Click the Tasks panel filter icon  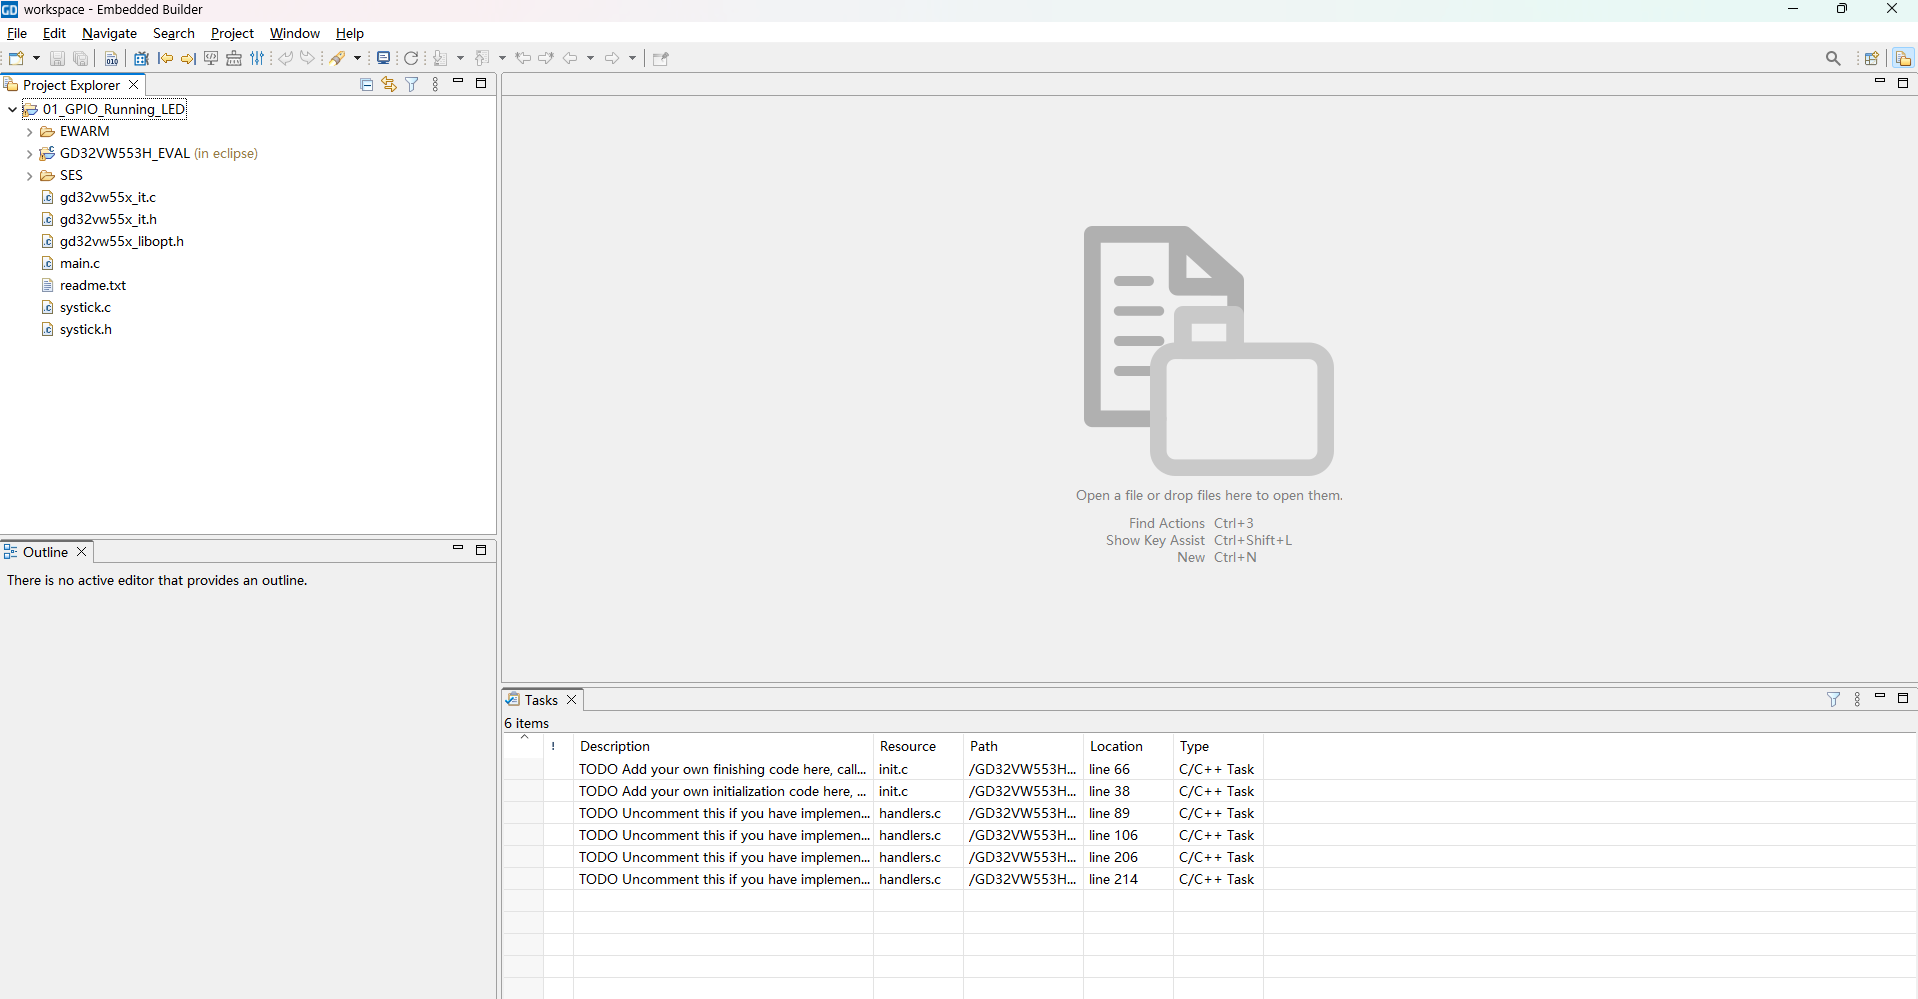tap(1833, 700)
